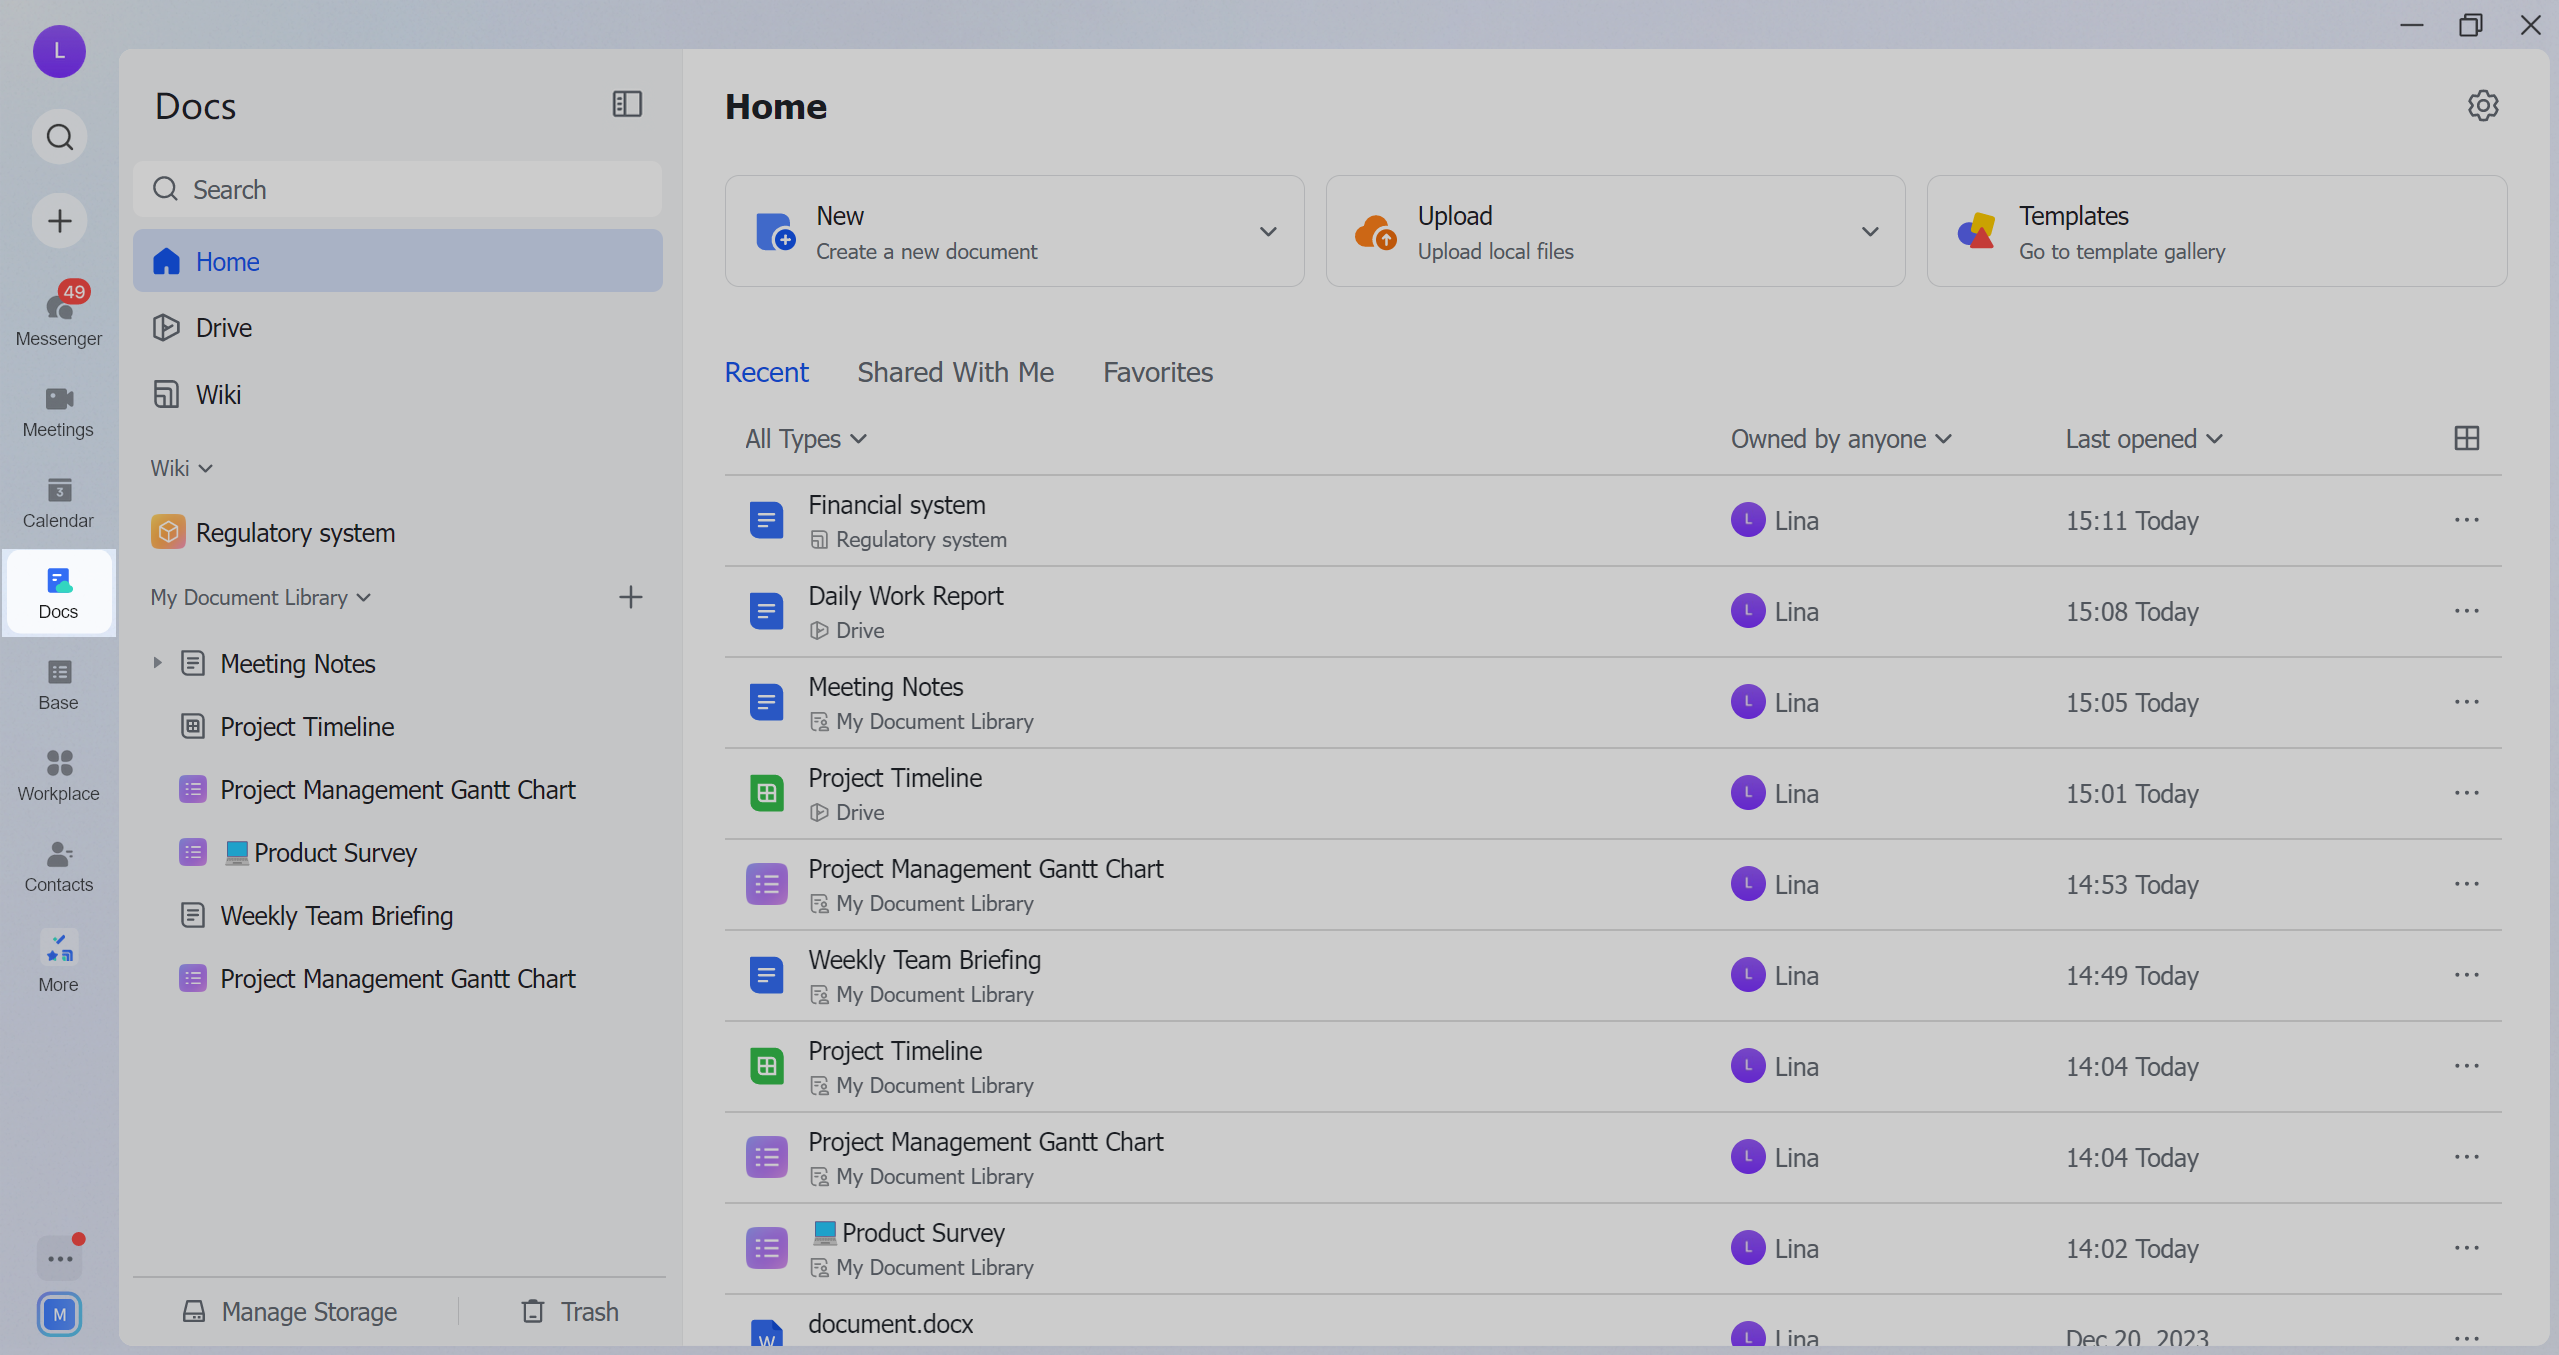Click inside the docs search field

[398, 189]
